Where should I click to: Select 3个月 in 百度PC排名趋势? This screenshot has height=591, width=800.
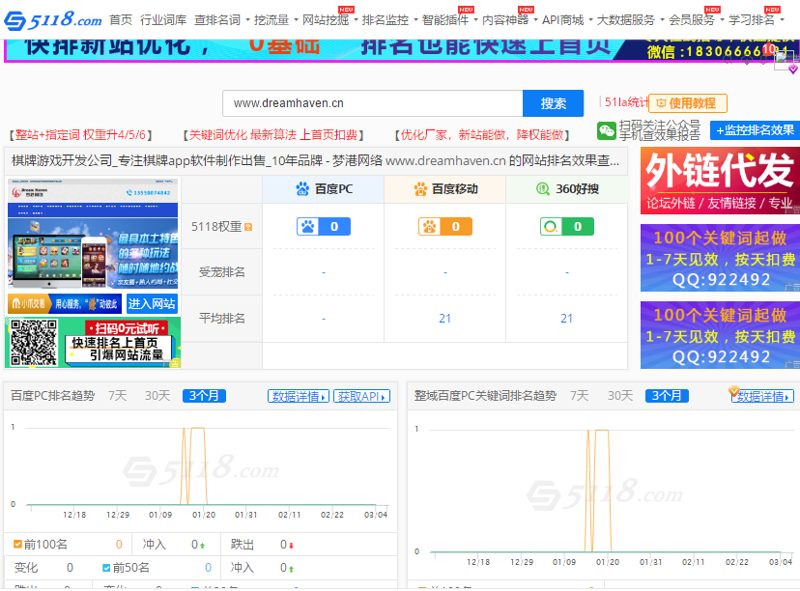point(204,396)
